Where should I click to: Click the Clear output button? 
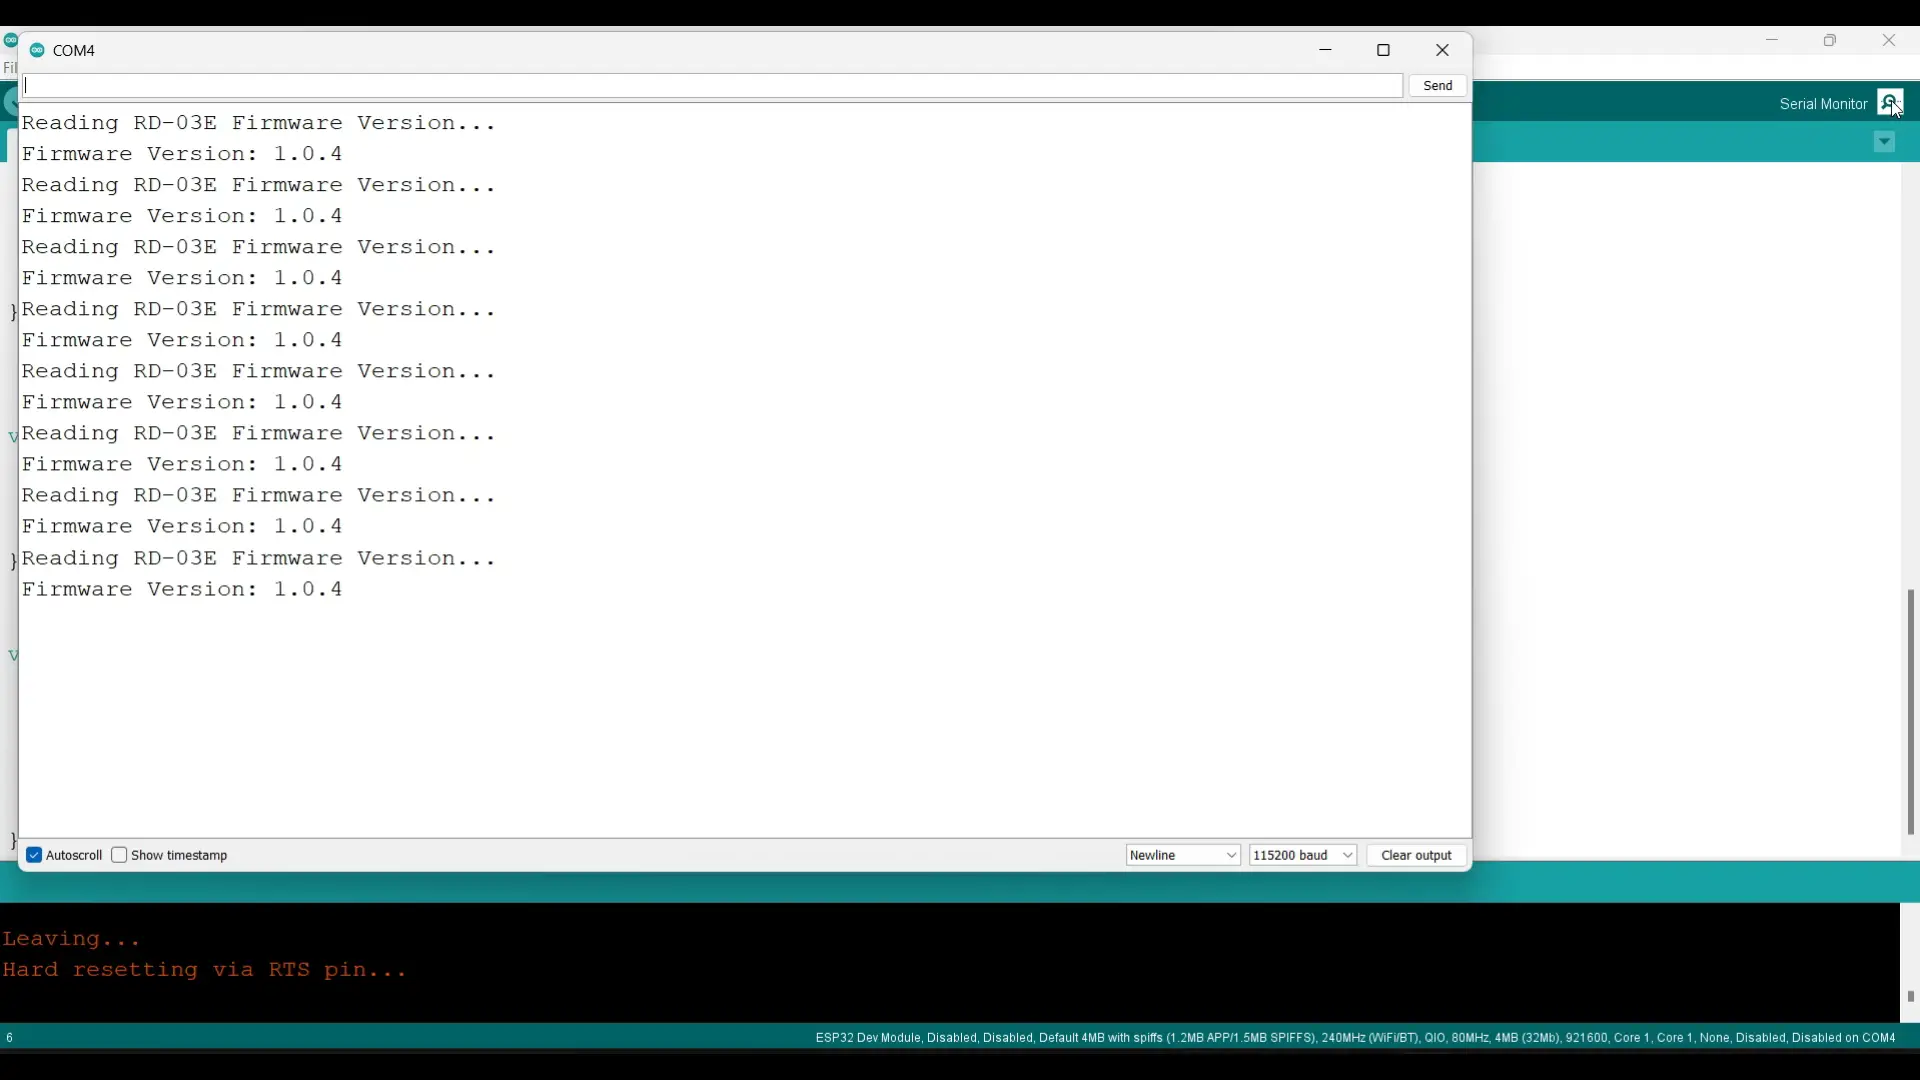1417,857
